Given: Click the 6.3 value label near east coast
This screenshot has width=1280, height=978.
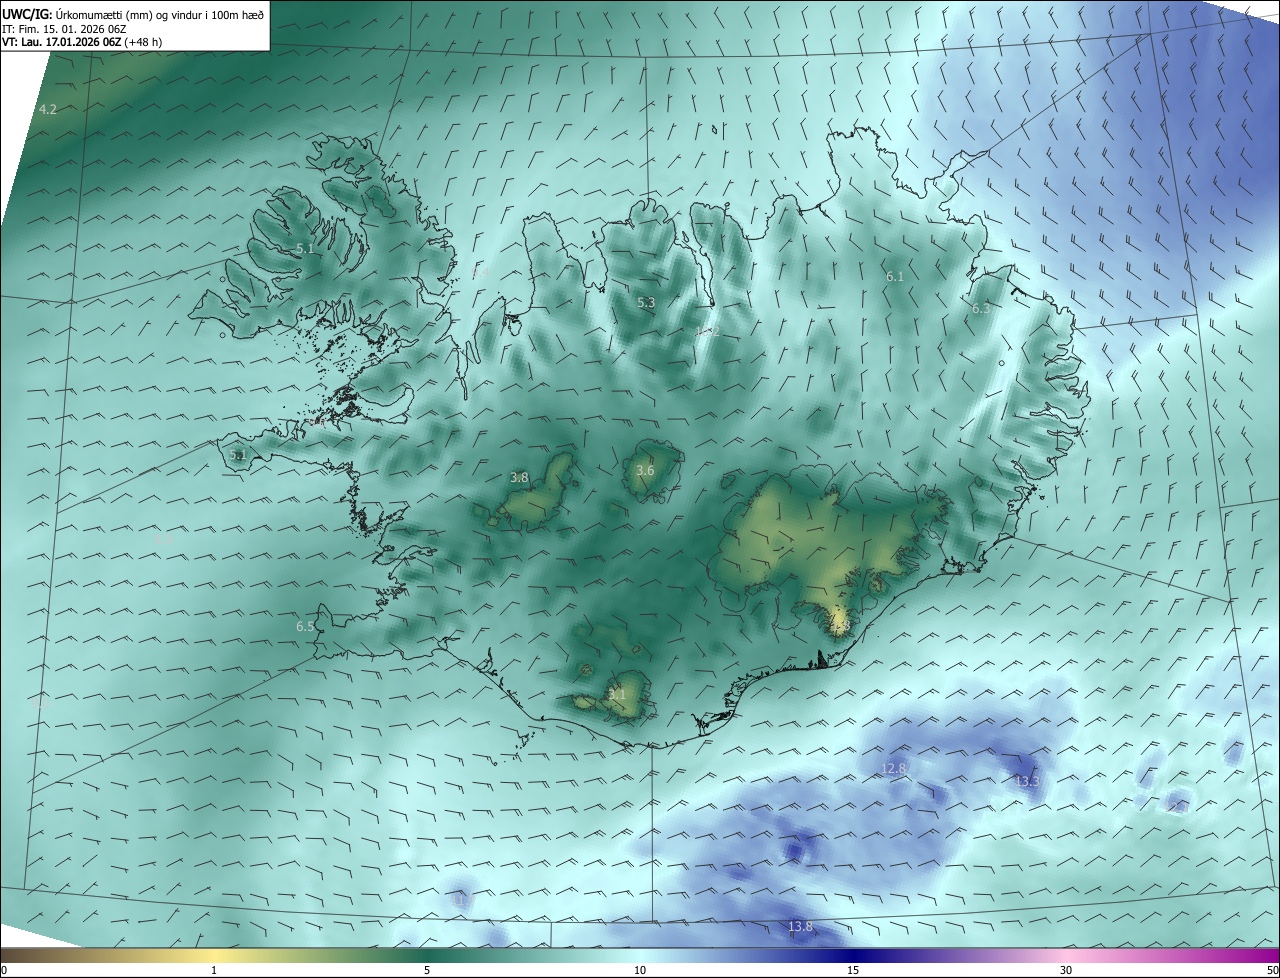Looking at the screenshot, I should click(981, 309).
